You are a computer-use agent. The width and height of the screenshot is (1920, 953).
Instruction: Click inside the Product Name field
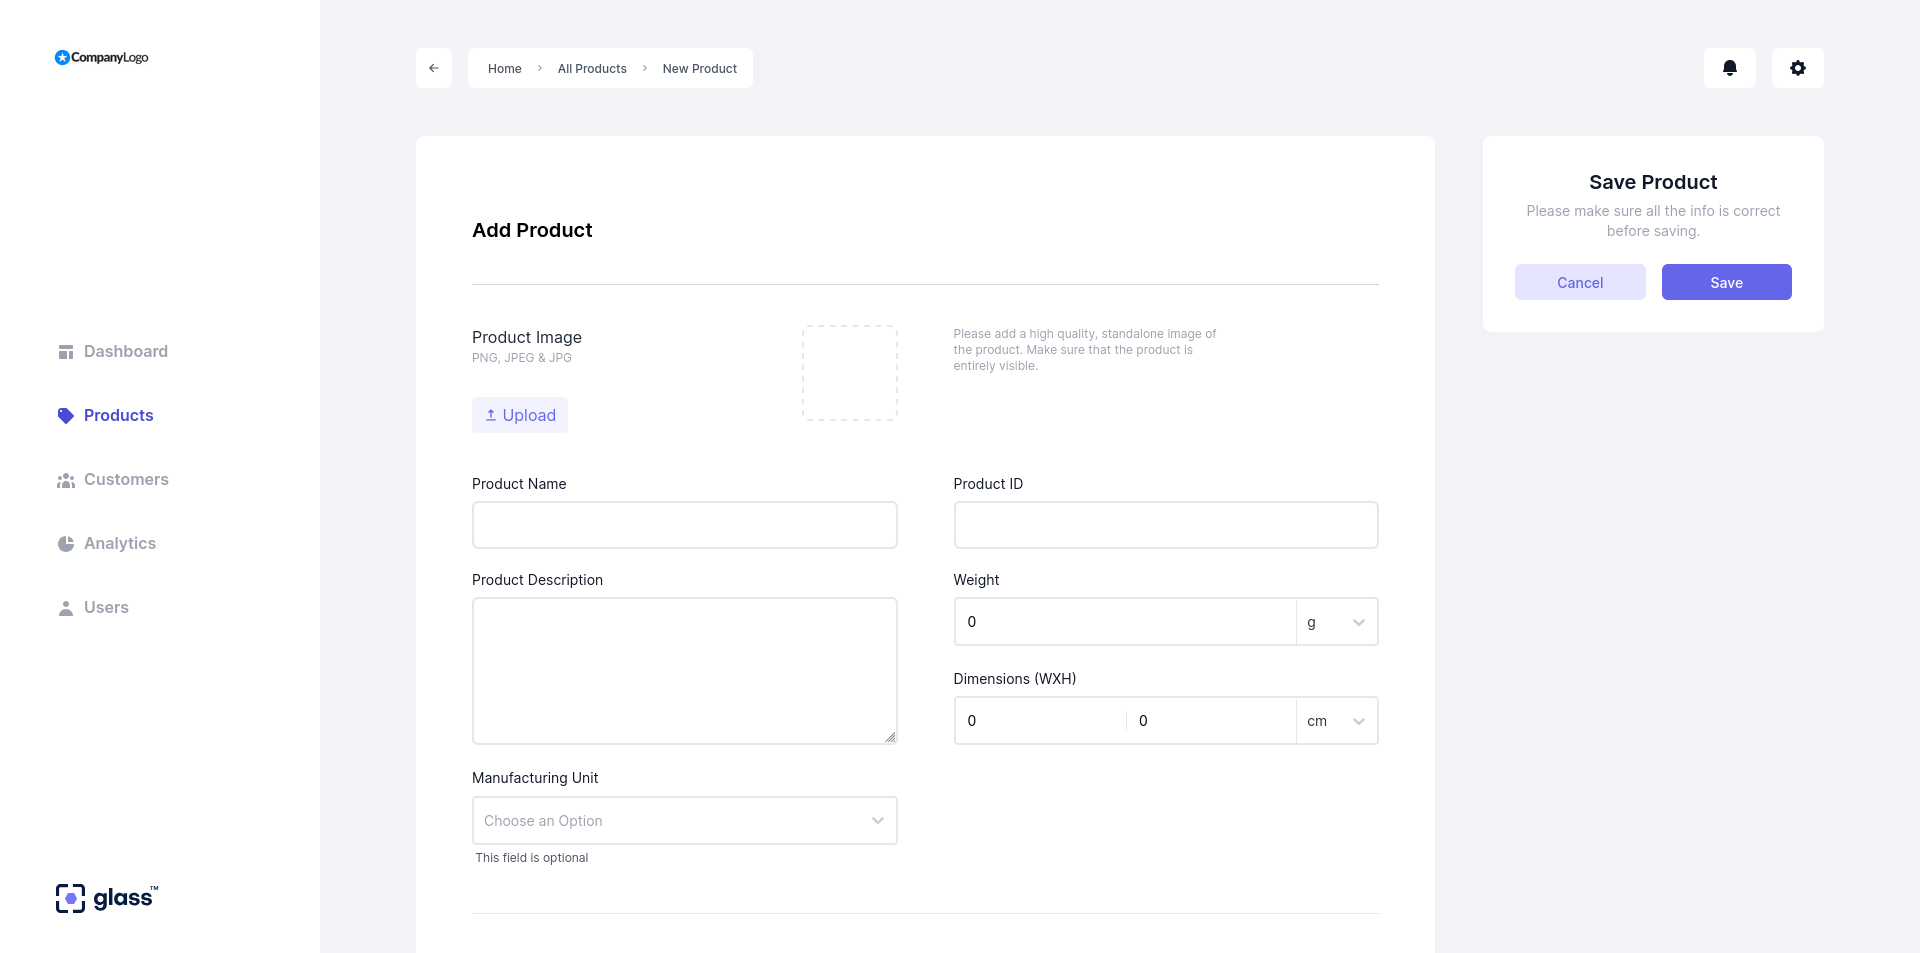pos(684,524)
